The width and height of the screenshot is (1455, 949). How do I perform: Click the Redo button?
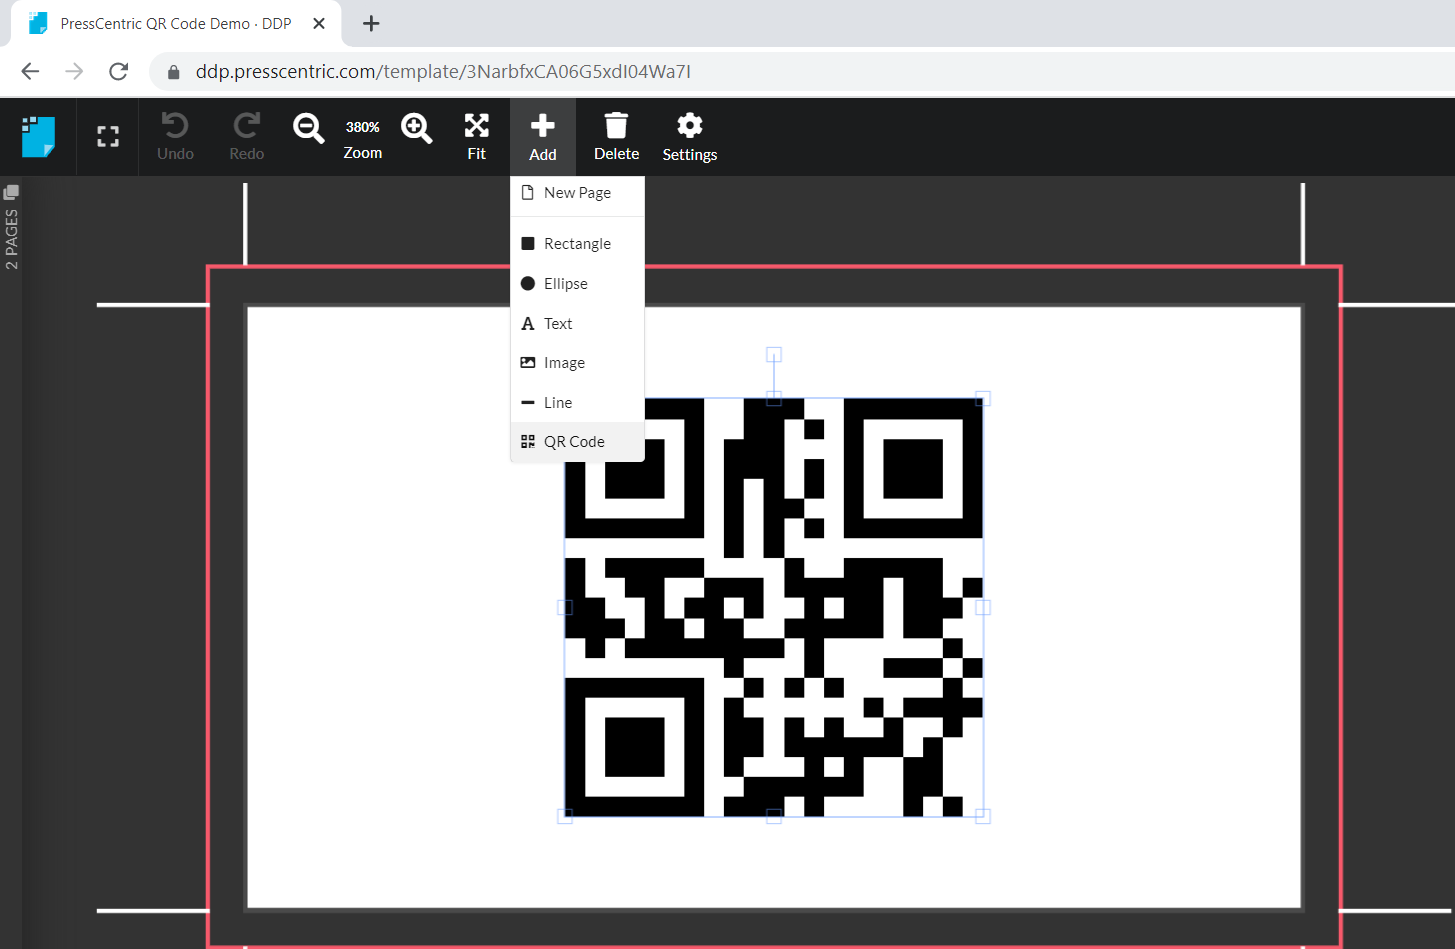point(247,136)
